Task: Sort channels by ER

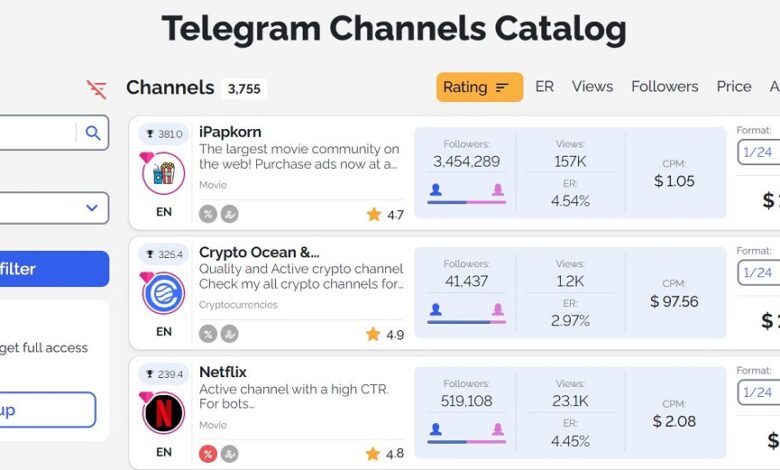Action: pos(544,87)
